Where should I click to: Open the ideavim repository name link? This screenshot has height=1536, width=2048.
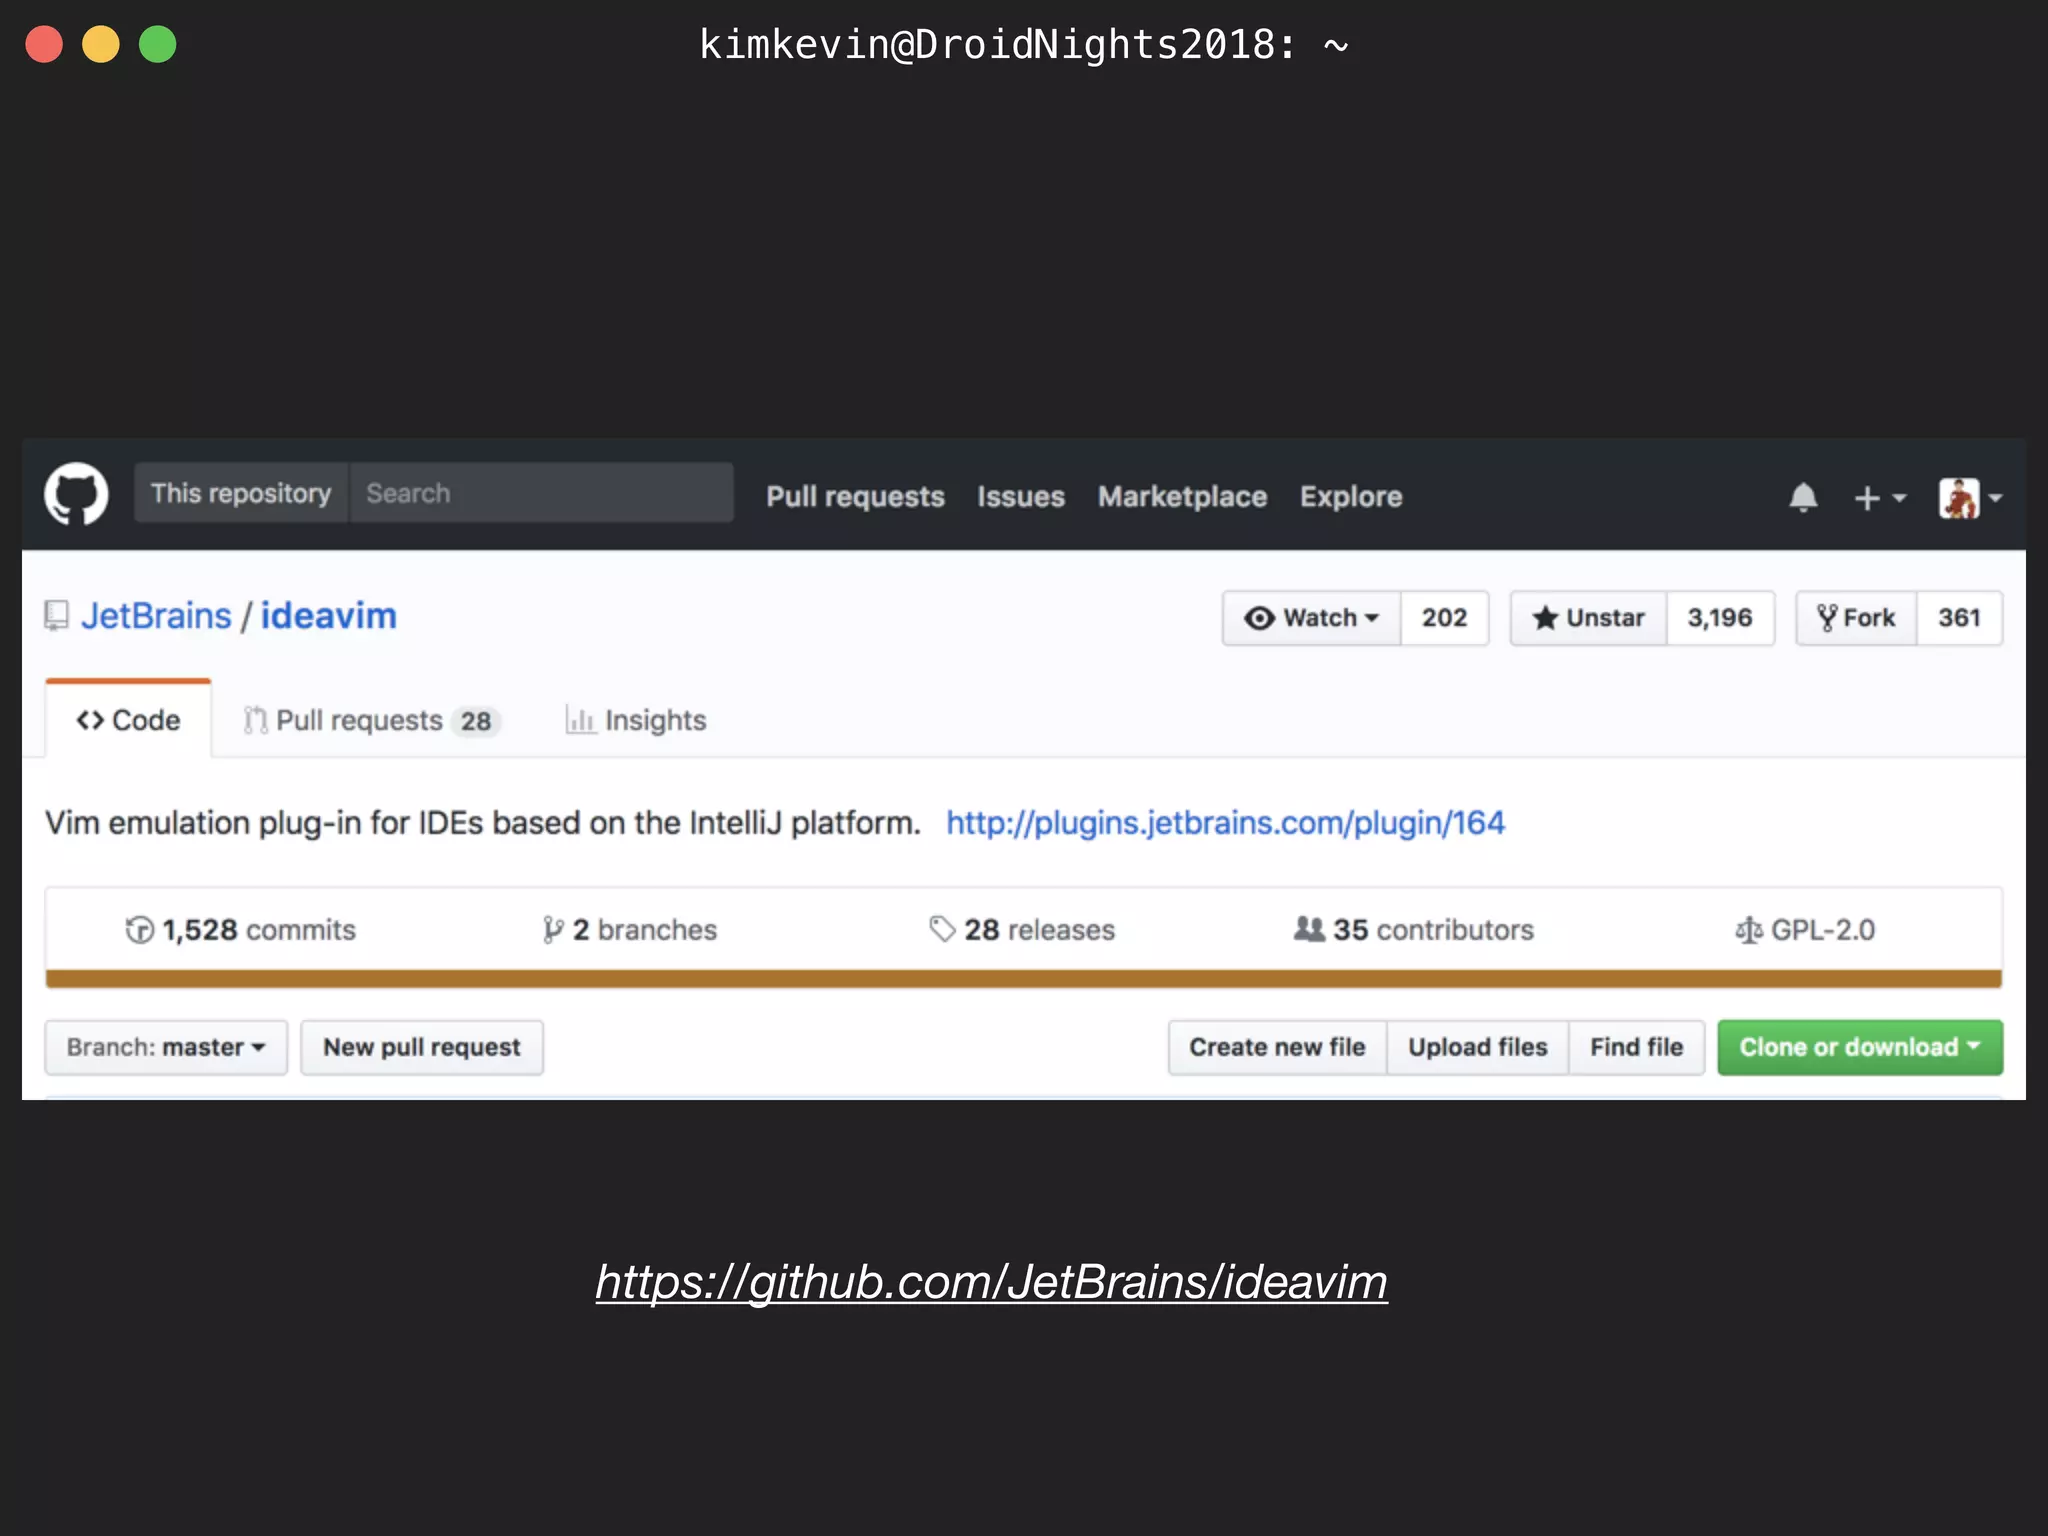tap(329, 616)
